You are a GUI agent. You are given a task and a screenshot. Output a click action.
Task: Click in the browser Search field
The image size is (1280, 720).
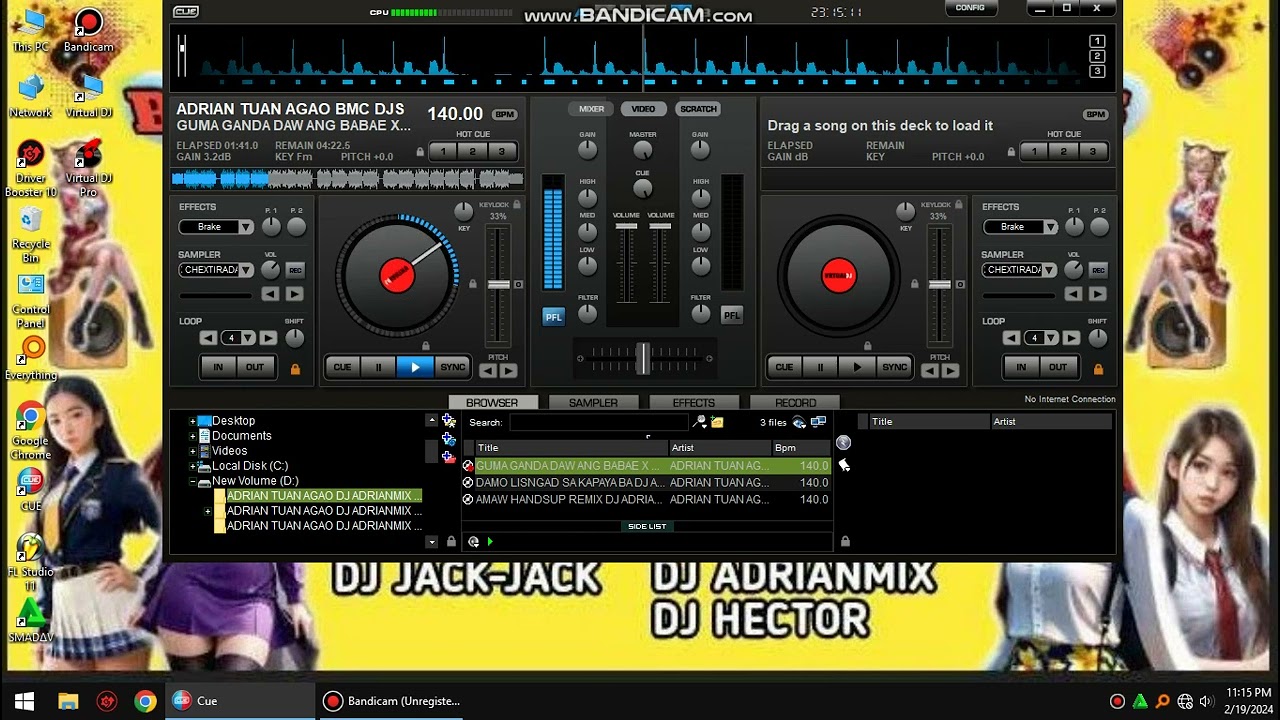point(598,423)
